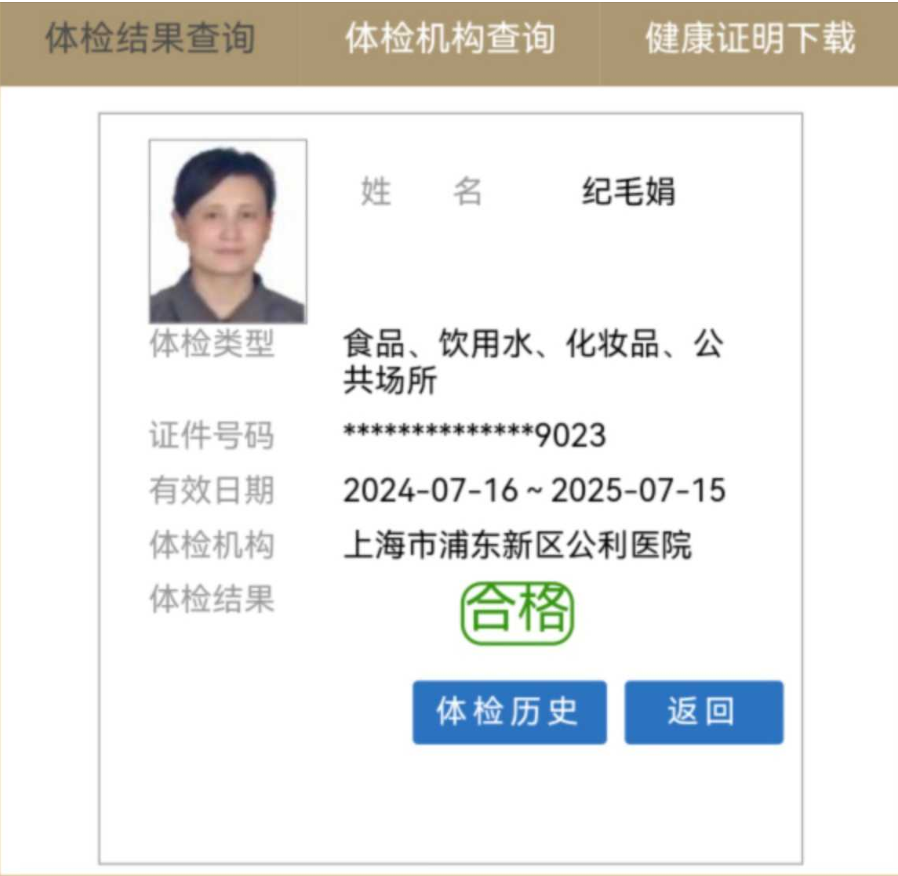Click the person's ID photo

coord(228,231)
